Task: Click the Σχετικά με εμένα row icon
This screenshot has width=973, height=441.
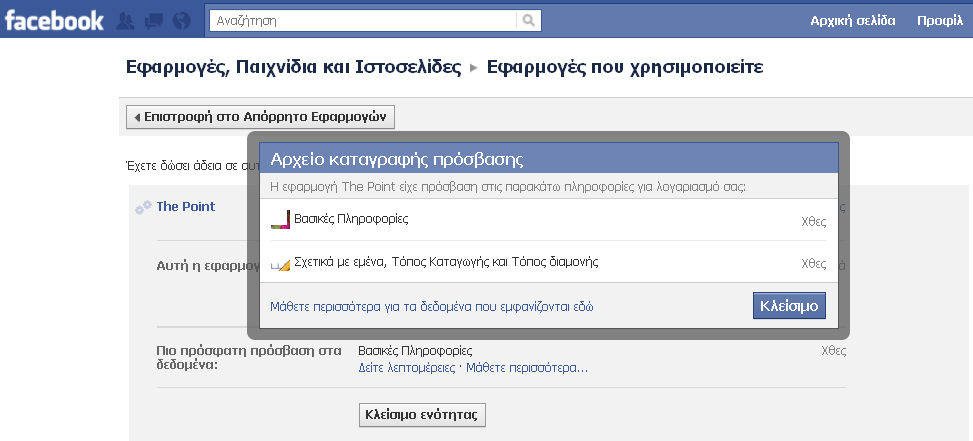Action: pyautogui.click(x=280, y=264)
